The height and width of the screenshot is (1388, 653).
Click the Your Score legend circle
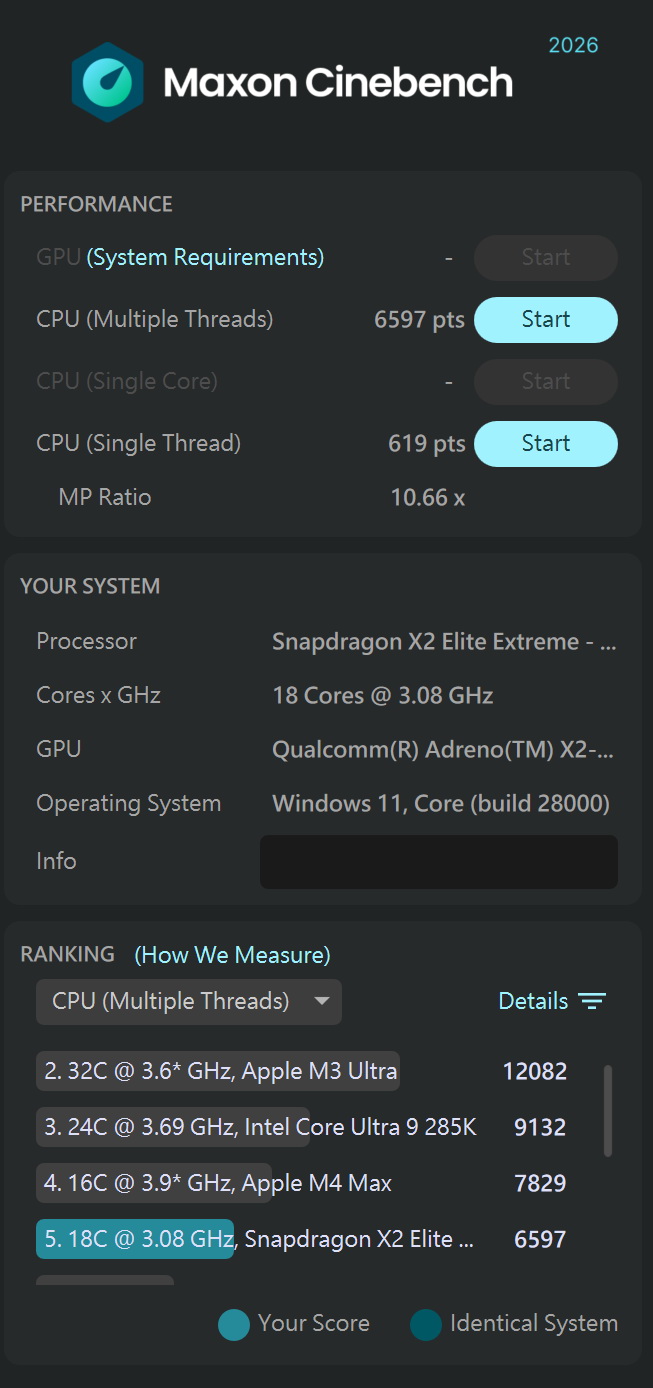pyautogui.click(x=233, y=1324)
